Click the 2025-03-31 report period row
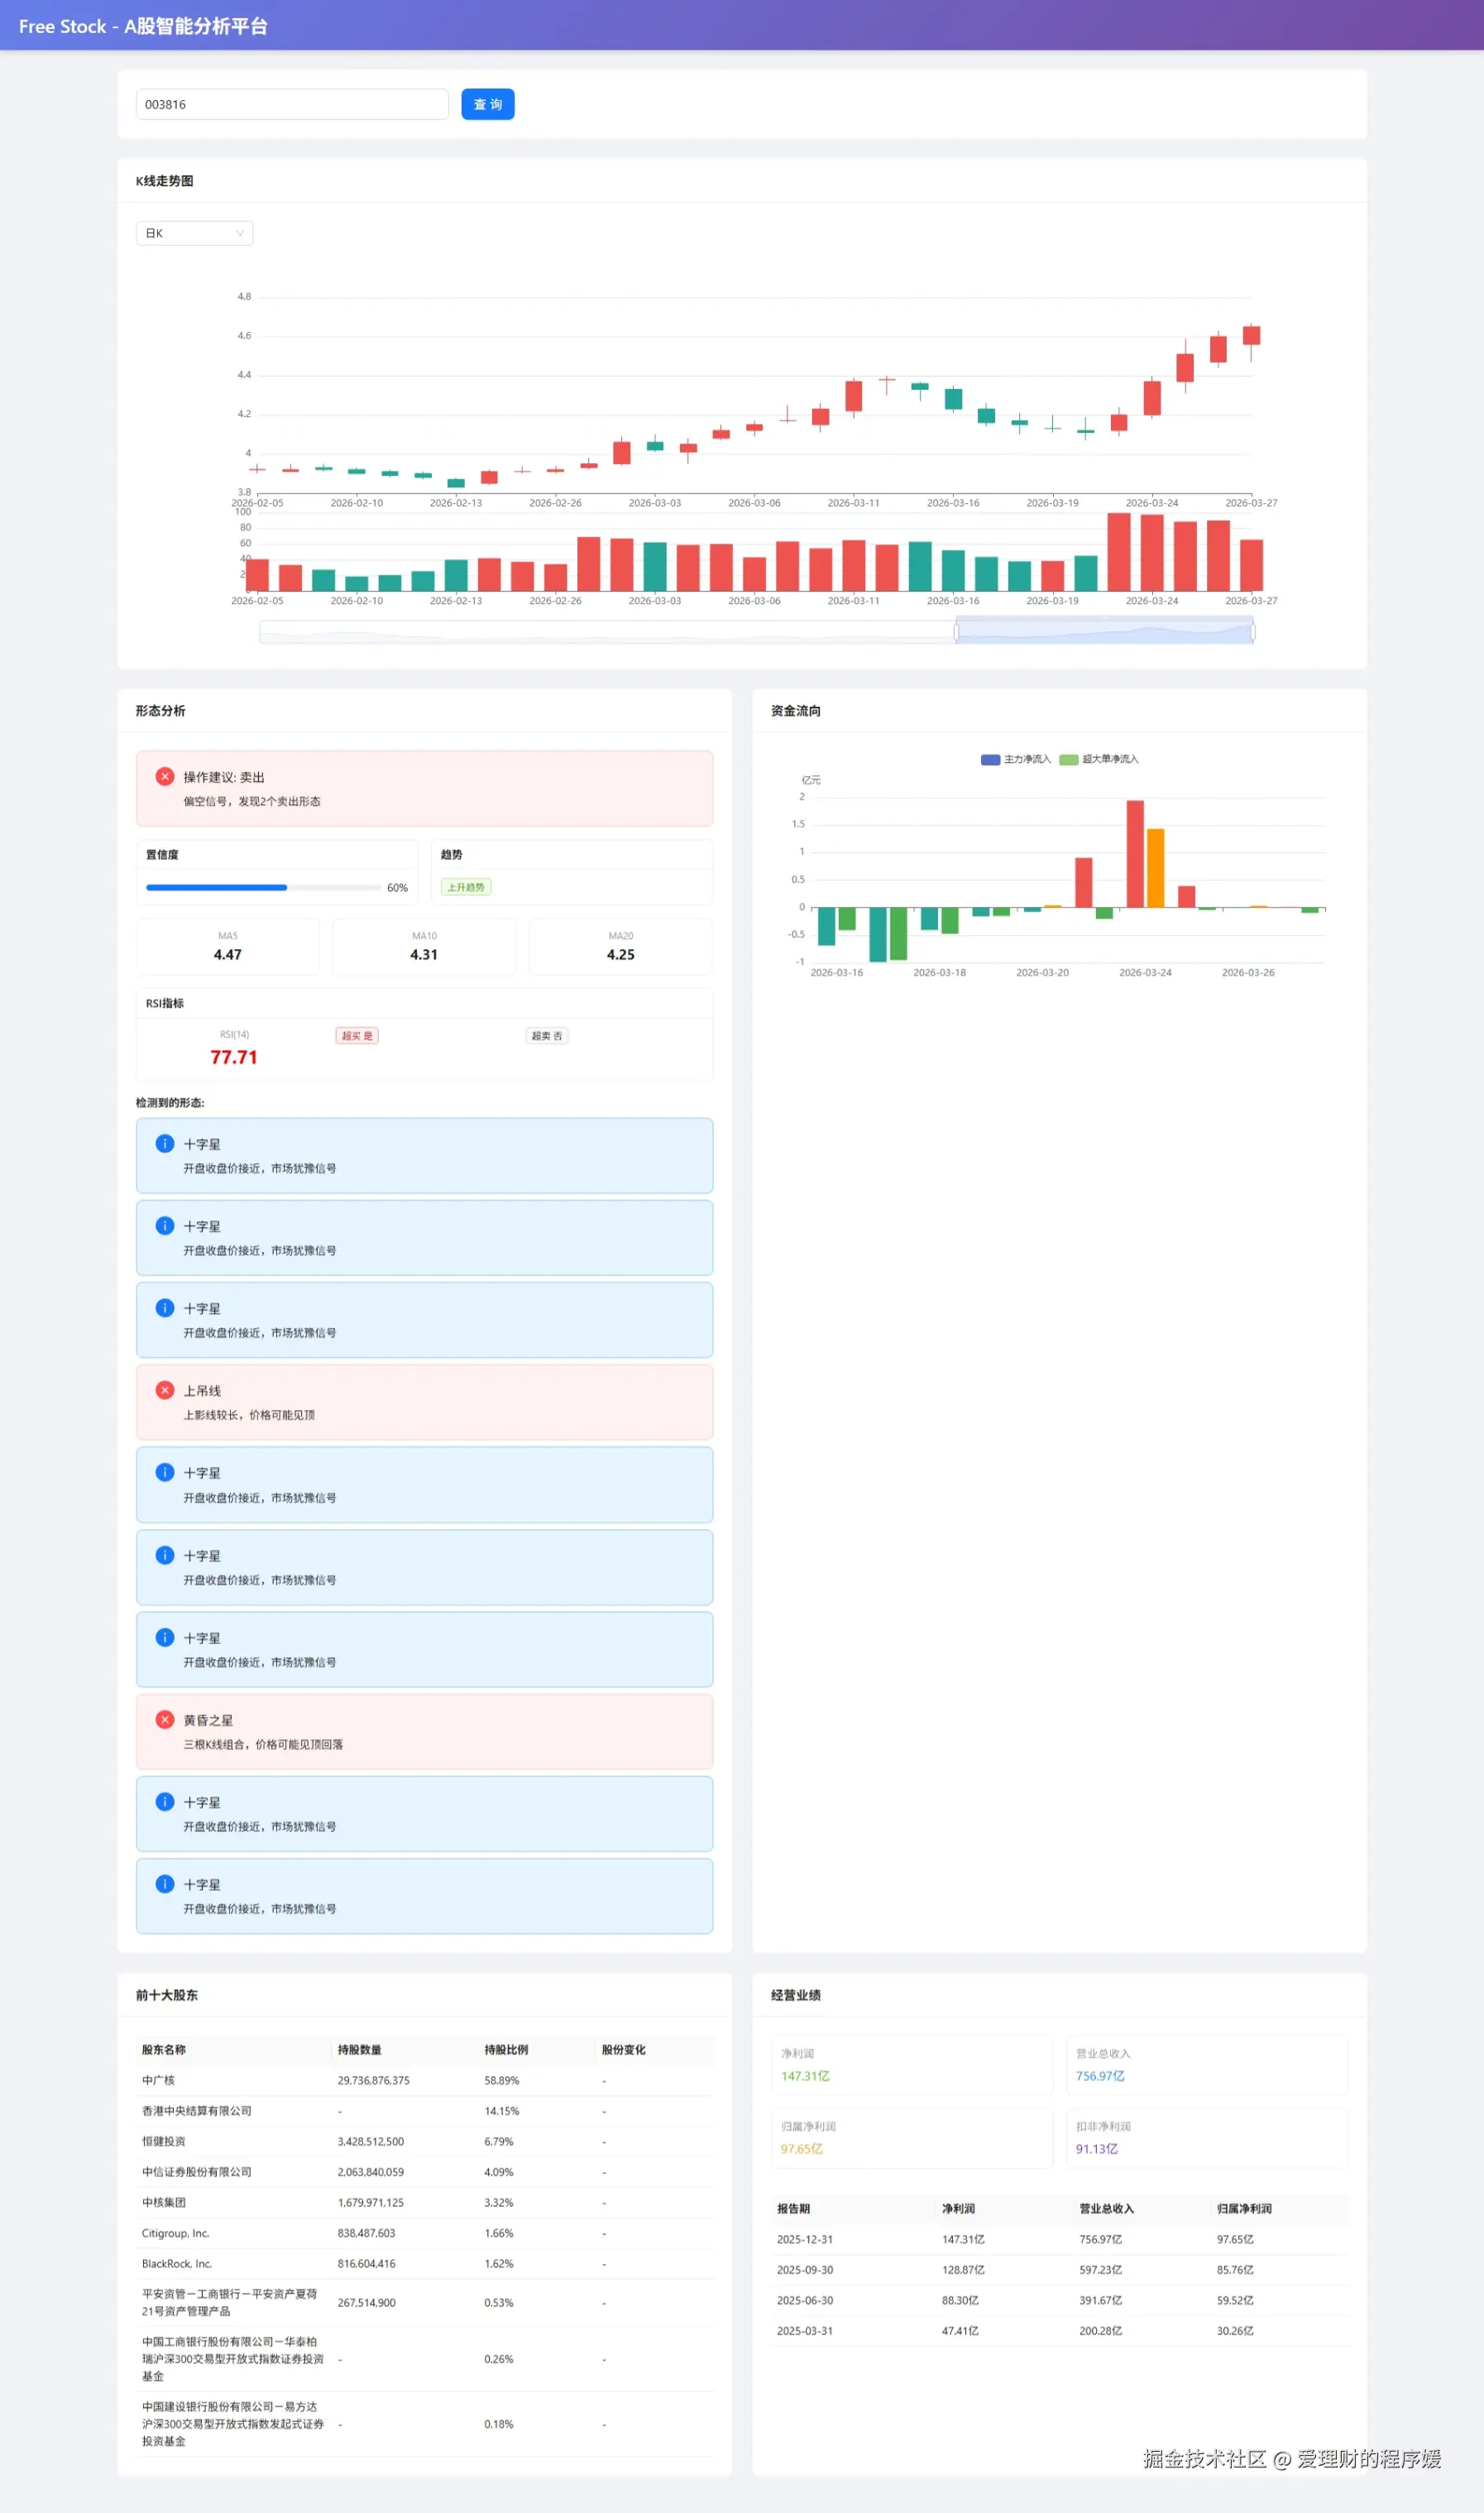Viewport: 1484px width, 2513px height. [1059, 2330]
